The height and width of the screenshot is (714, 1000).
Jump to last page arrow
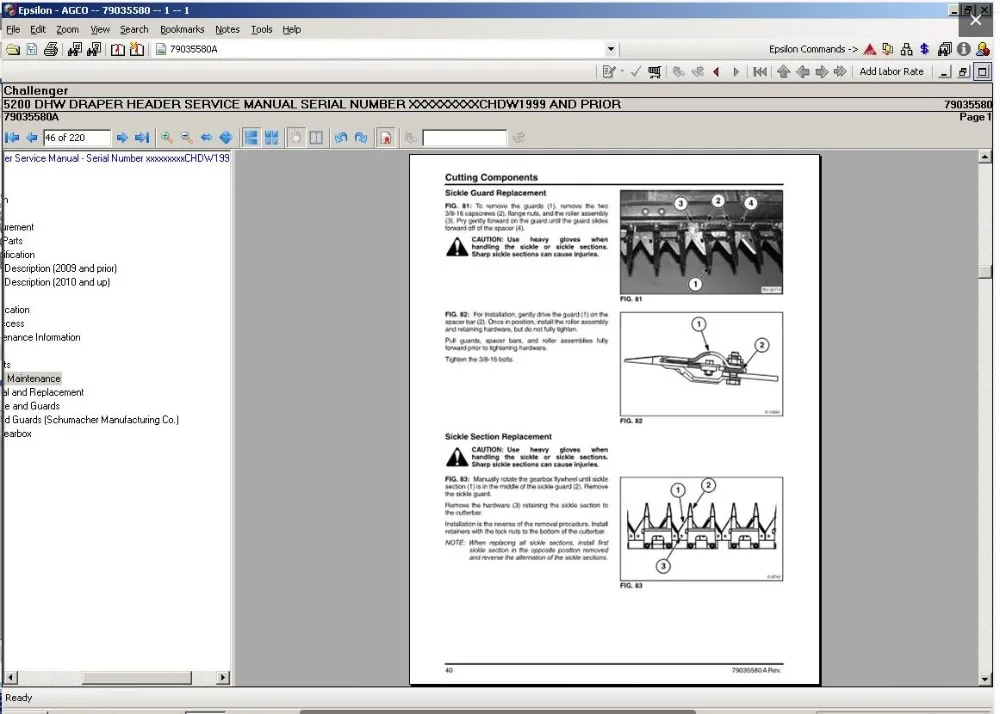(142, 138)
